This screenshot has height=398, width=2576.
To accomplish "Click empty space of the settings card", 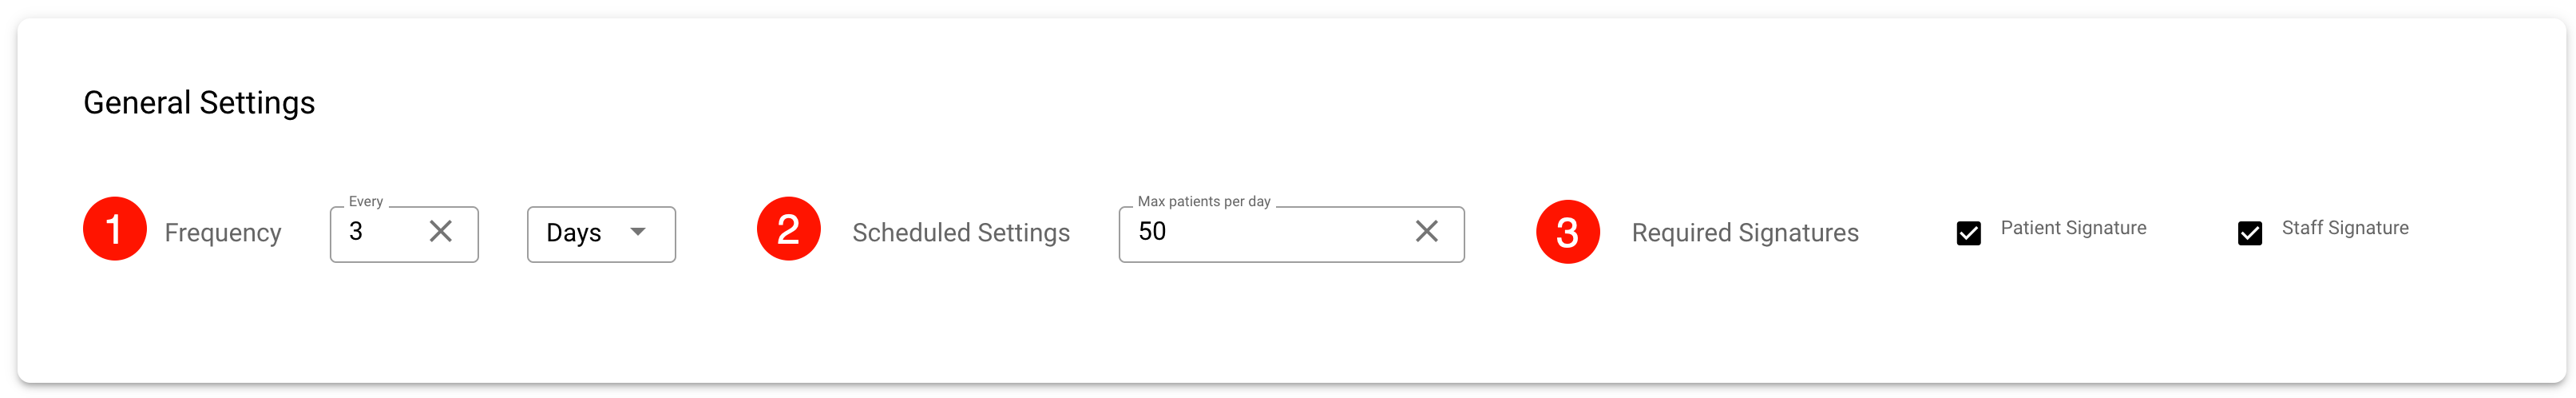I will pyautogui.click(x=1300, y=330).
